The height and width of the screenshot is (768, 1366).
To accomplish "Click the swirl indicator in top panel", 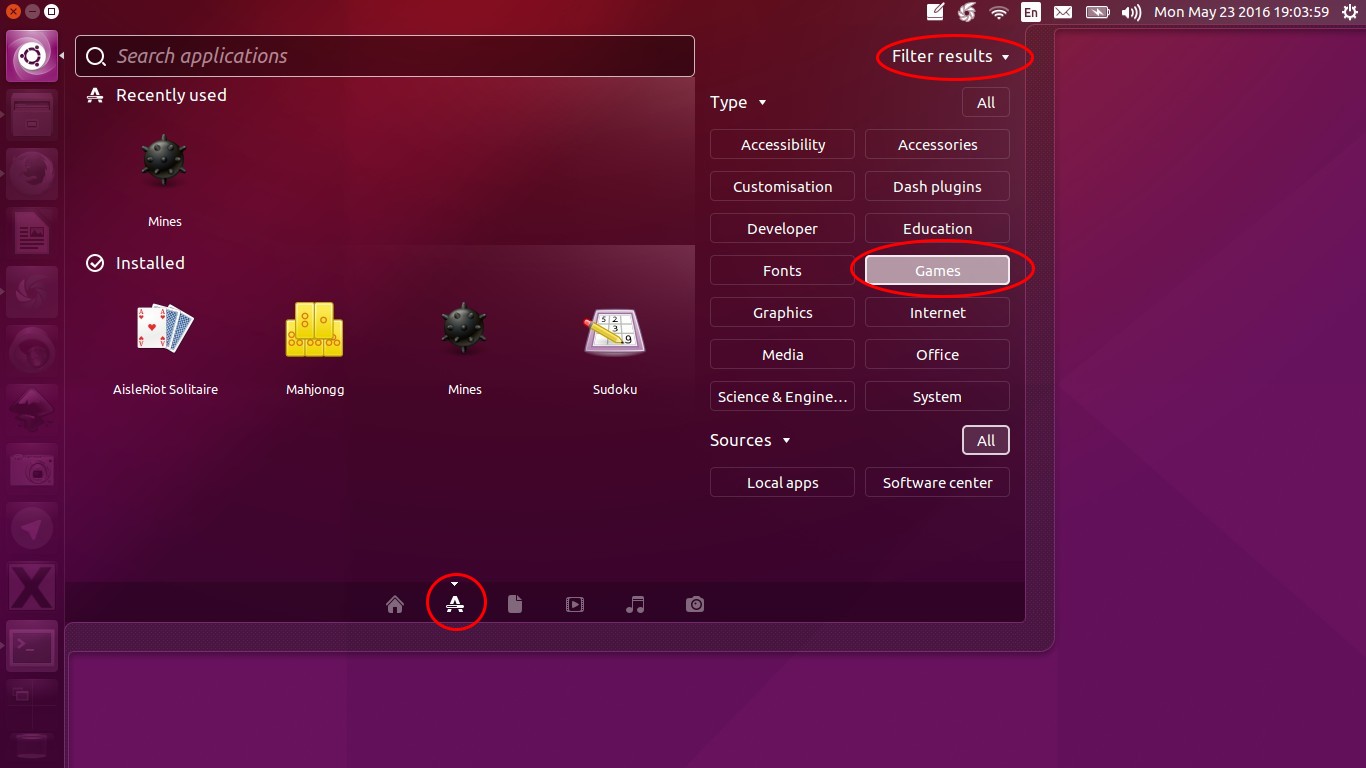I will [x=967, y=12].
